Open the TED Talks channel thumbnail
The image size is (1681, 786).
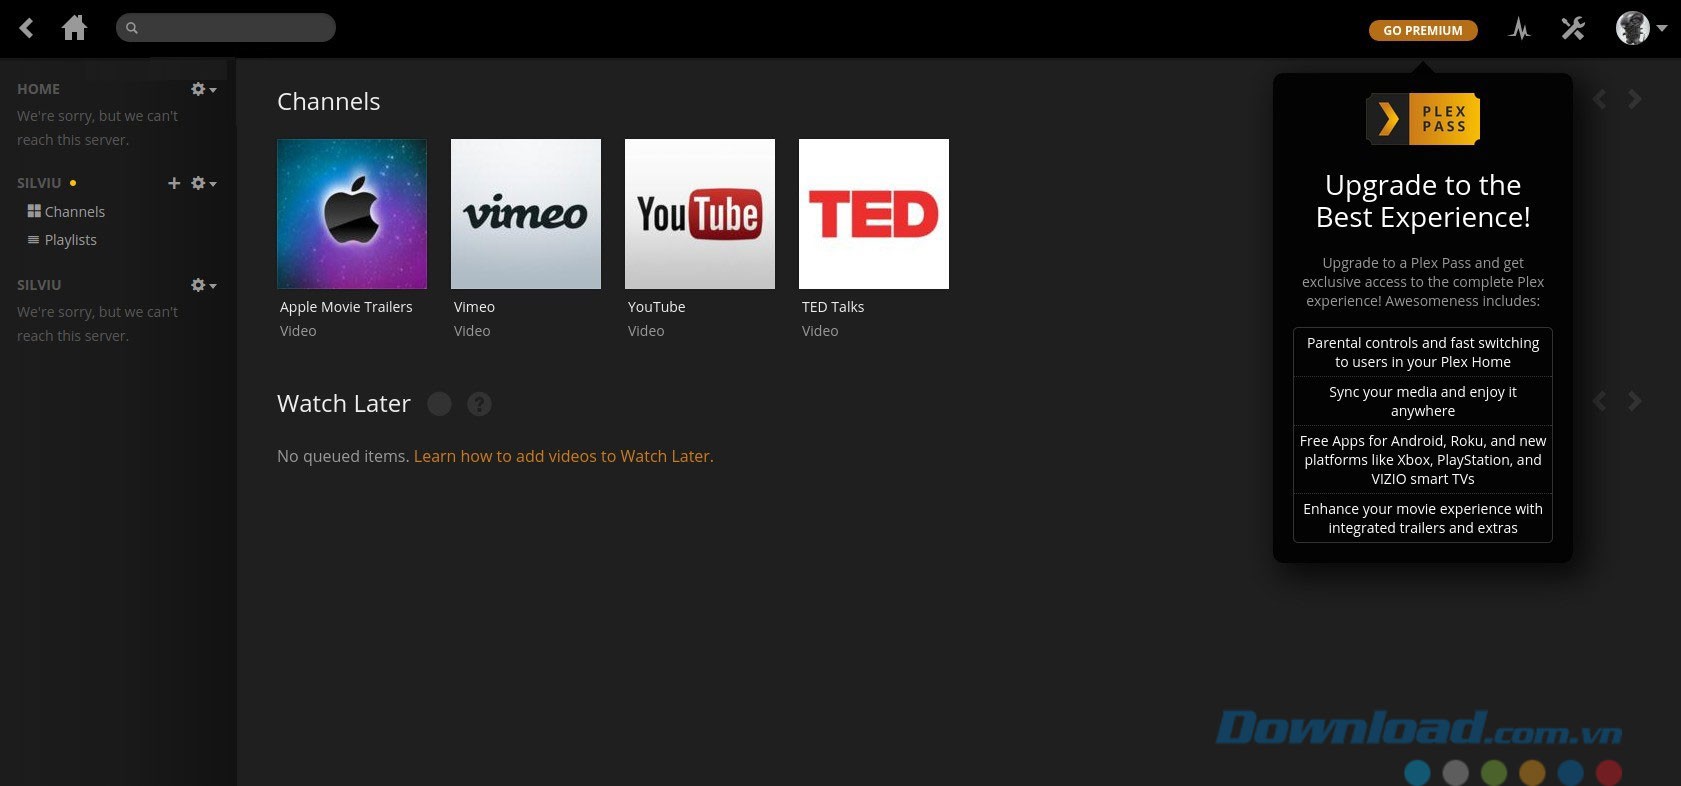click(x=873, y=214)
